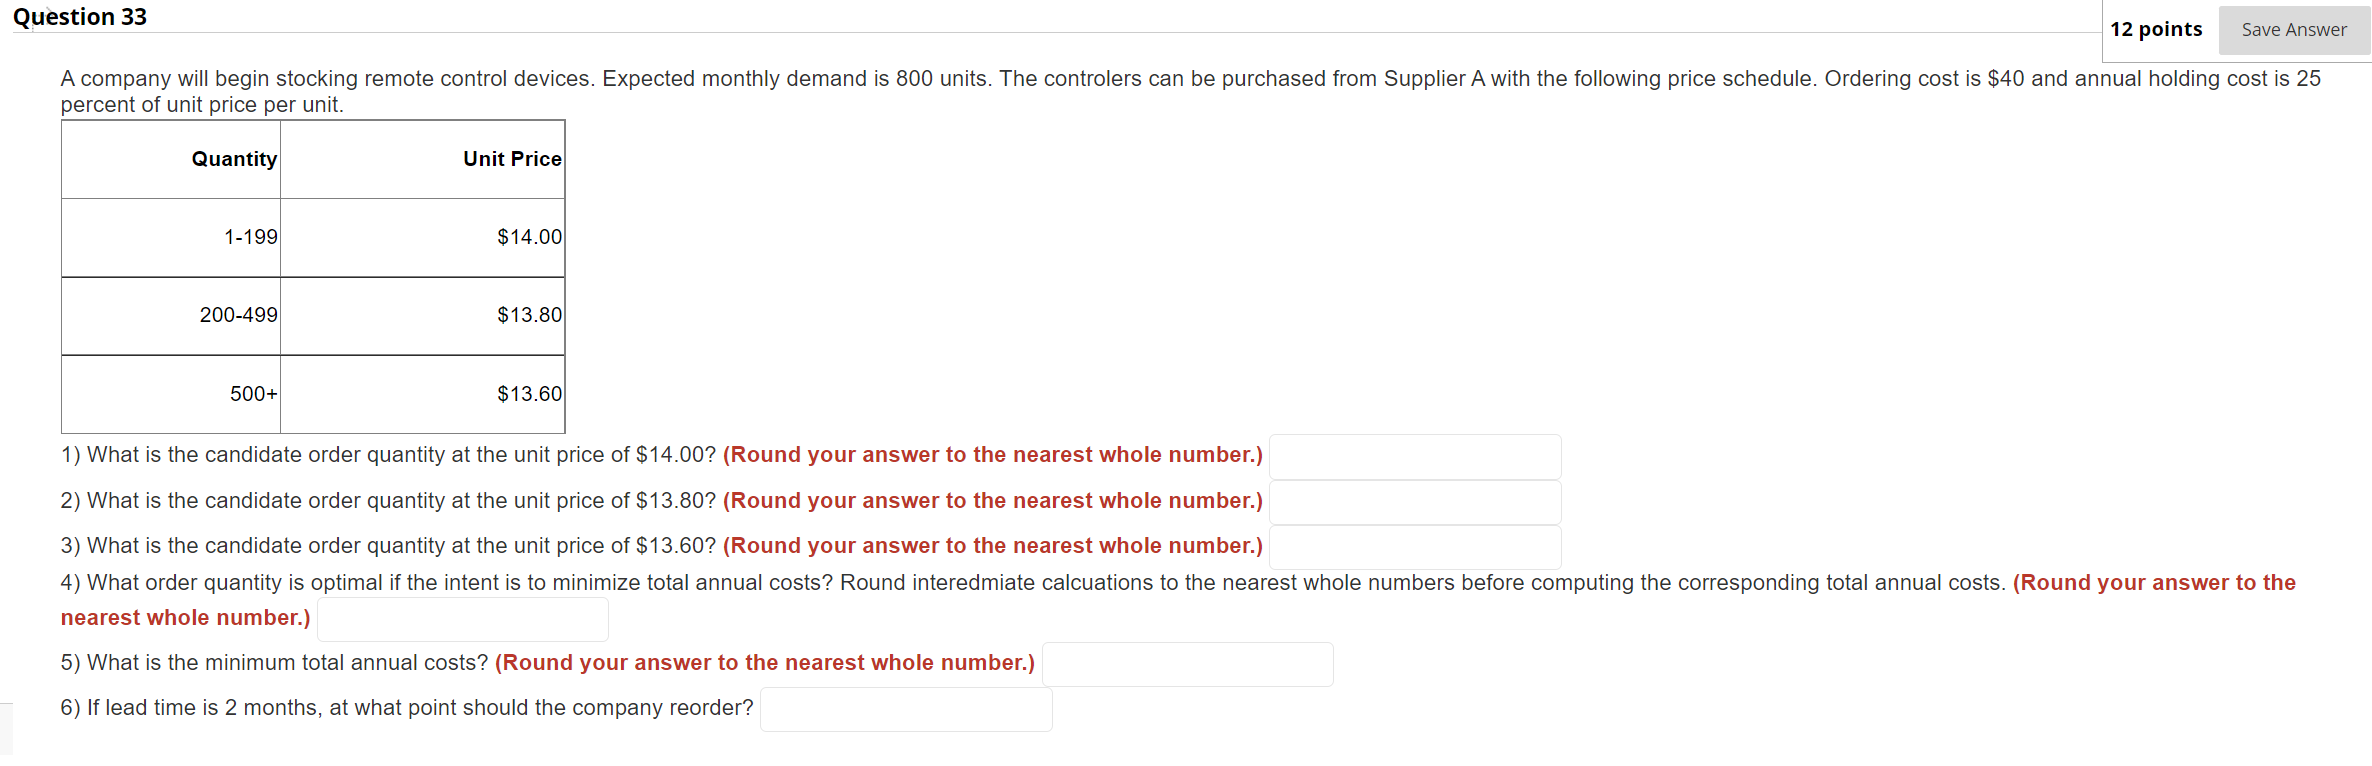
Task: Click the answer field for question 3
Action: (x=1414, y=547)
